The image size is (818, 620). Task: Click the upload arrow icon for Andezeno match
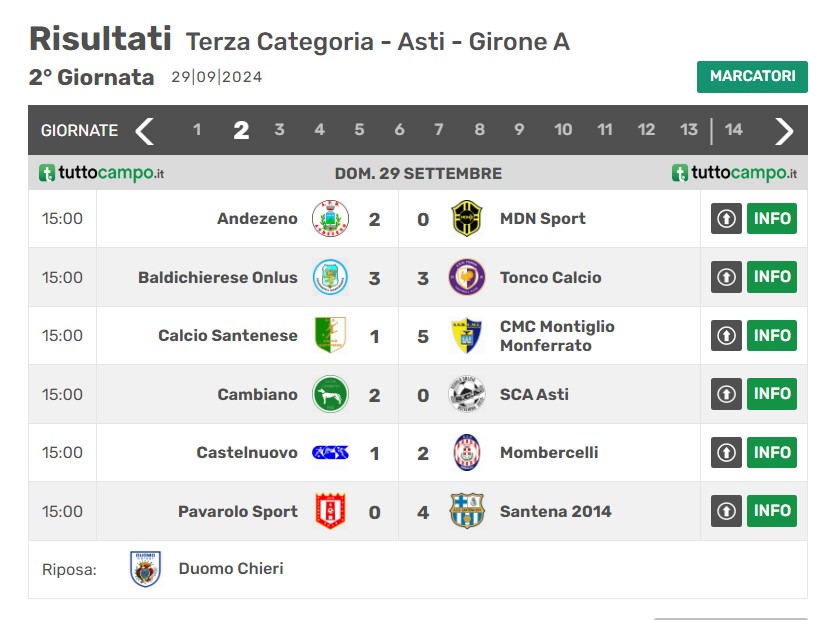pyautogui.click(x=726, y=219)
